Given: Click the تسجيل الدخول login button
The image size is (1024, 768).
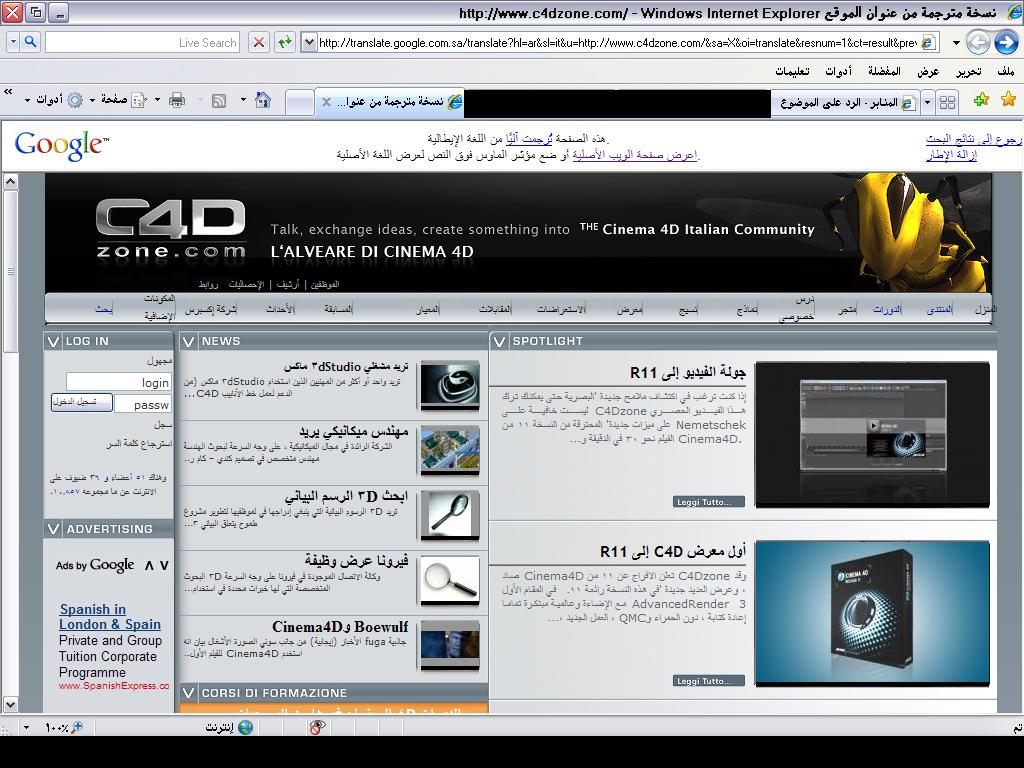Looking at the screenshot, I should coord(82,402).
